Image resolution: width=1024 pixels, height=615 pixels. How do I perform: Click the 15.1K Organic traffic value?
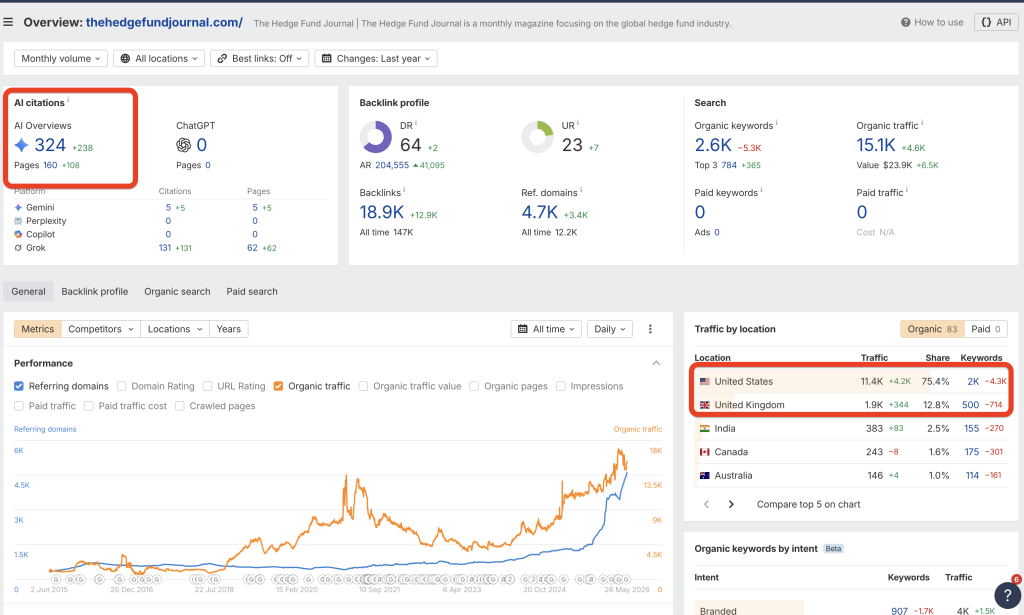point(876,145)
